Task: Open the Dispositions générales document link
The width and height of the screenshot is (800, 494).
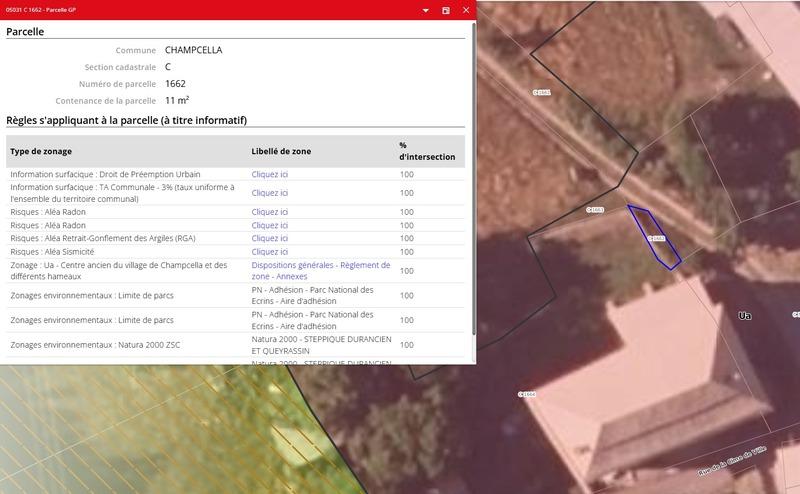Action: 293,265
